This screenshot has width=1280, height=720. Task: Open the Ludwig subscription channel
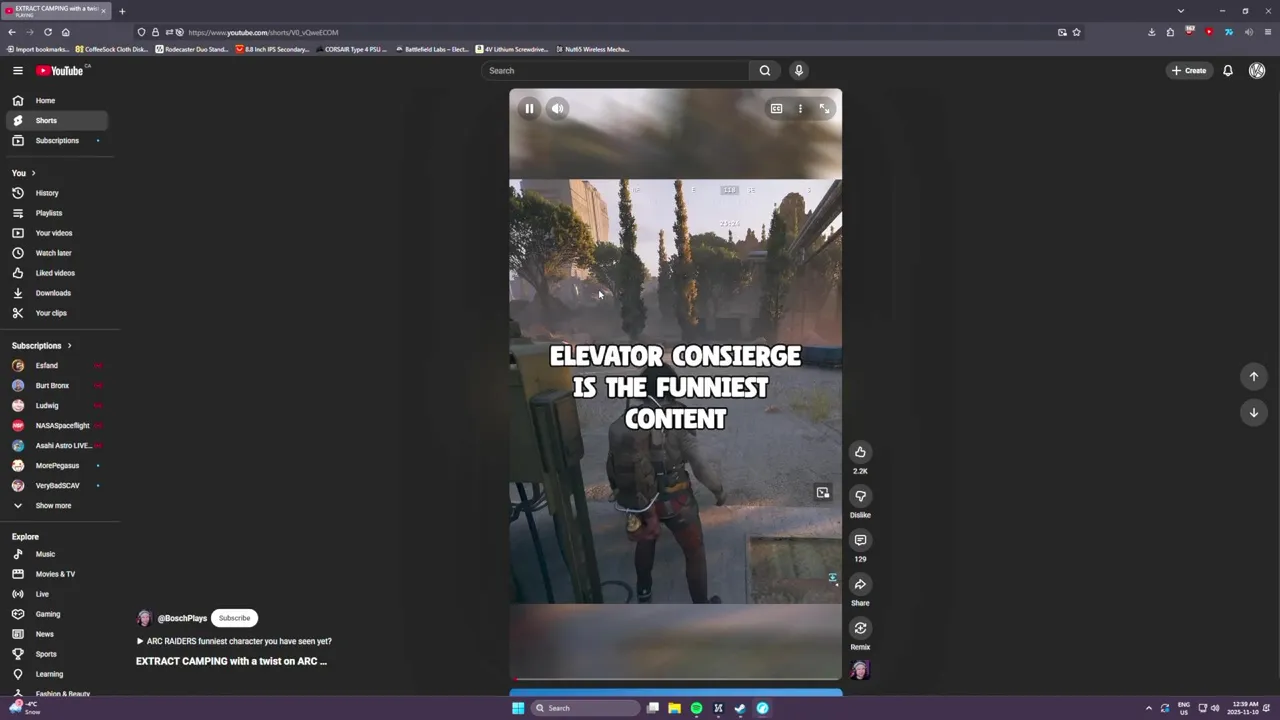click(56, 405)
